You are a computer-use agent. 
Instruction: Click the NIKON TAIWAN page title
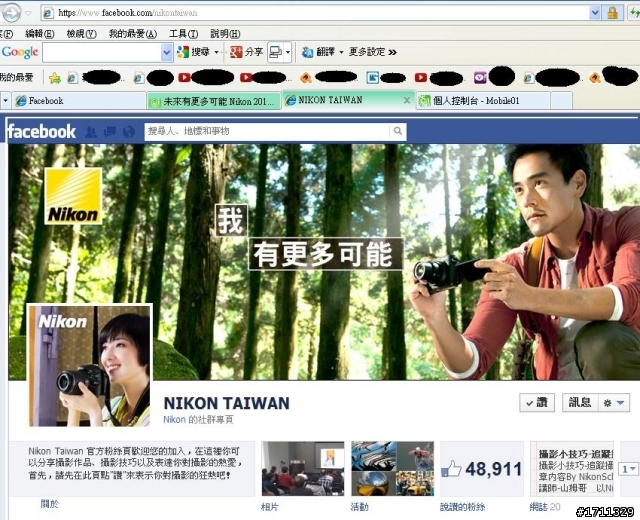[227, 403]
